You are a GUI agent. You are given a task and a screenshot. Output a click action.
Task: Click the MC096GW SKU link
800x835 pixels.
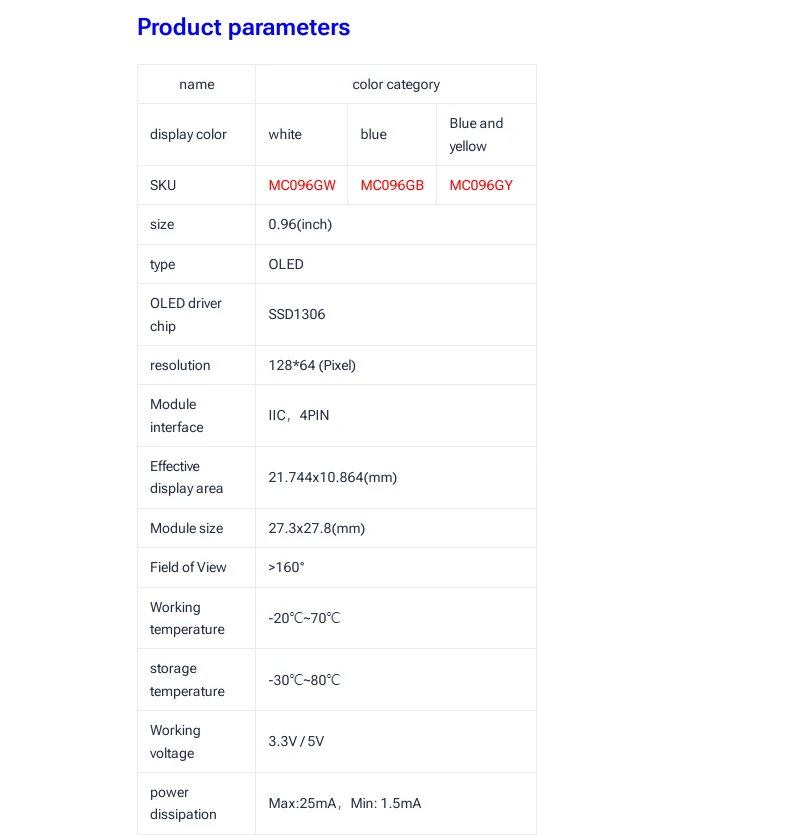(x=302, y=185)
